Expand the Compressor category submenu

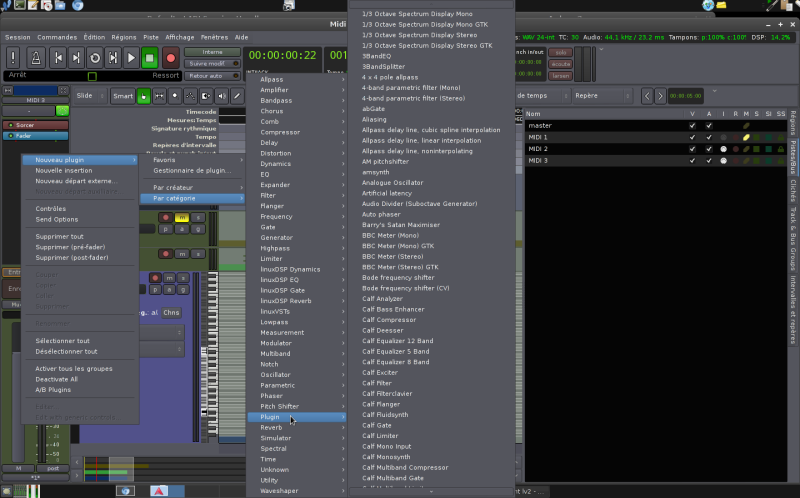point(297,132)
